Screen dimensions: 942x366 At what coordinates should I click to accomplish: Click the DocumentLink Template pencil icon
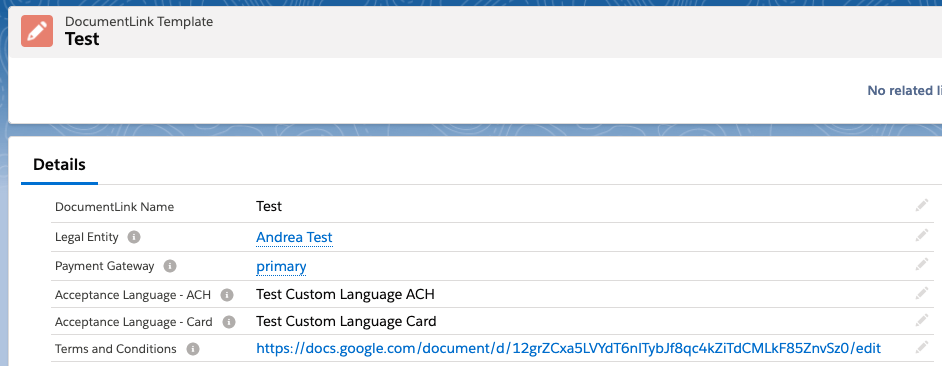(37, 31)
